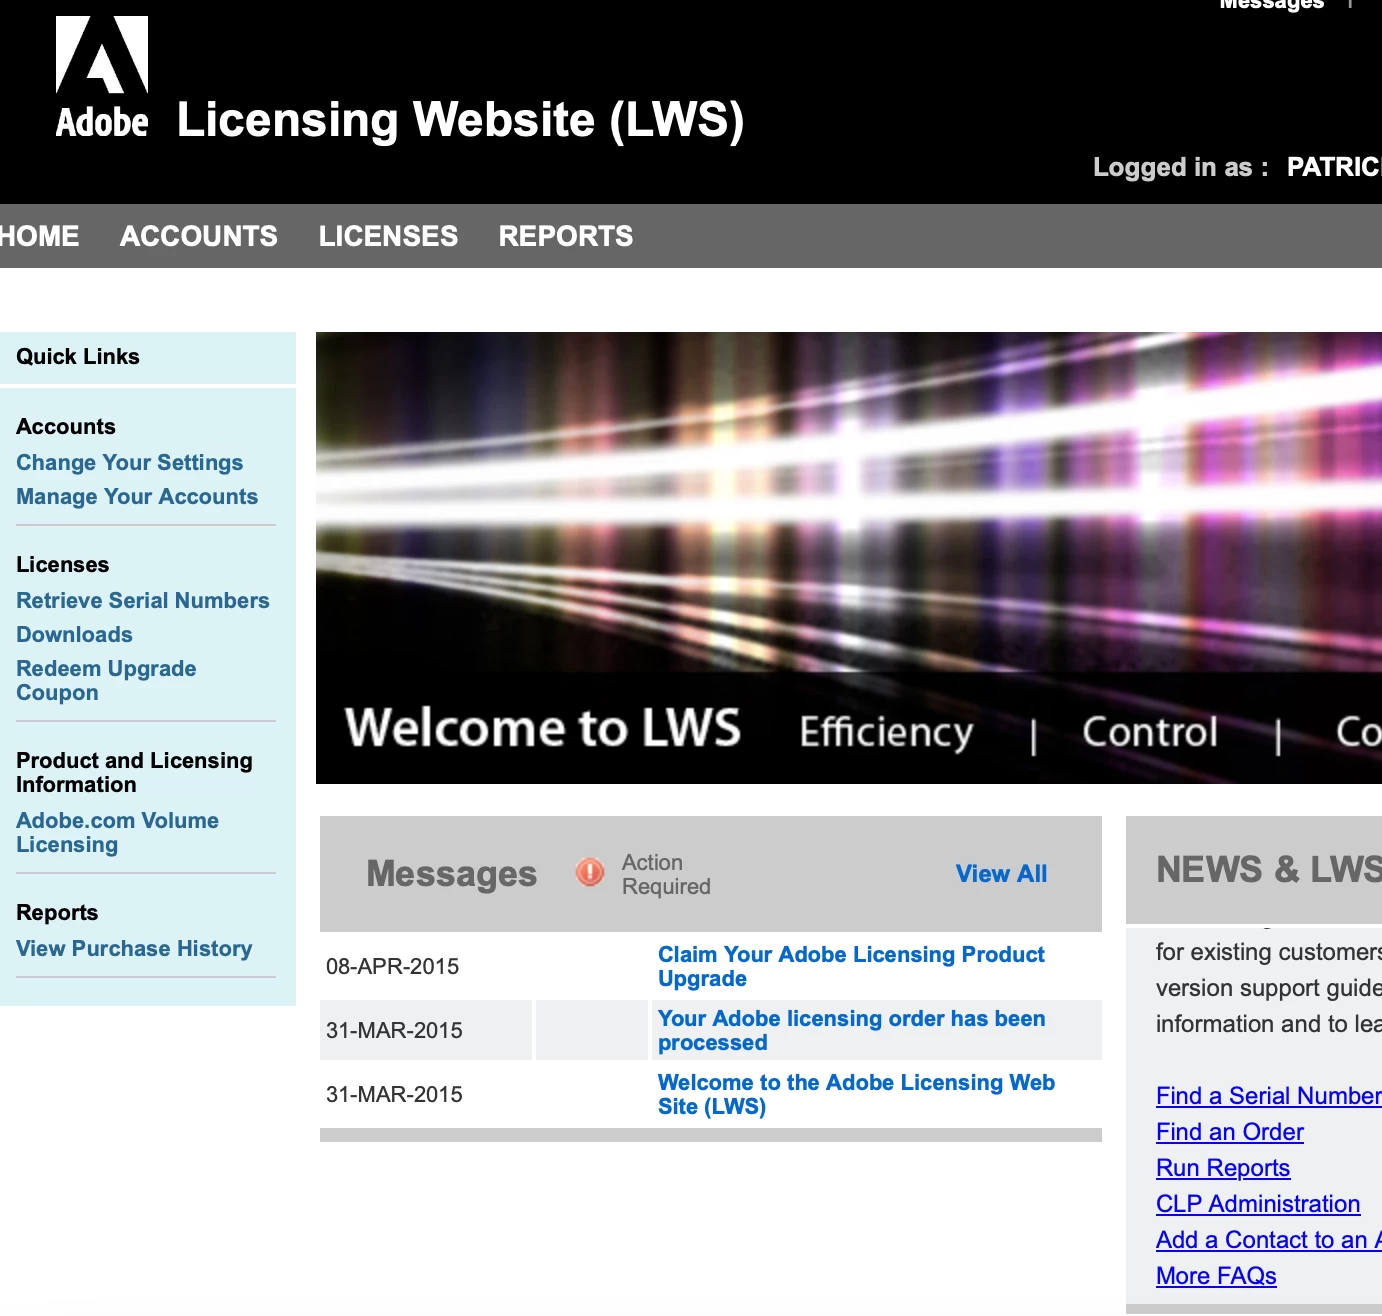The width and height of the screenshot is (1382, 1316).
Task: Open the LICENSES navigation menu
Action: pos(388,236)
